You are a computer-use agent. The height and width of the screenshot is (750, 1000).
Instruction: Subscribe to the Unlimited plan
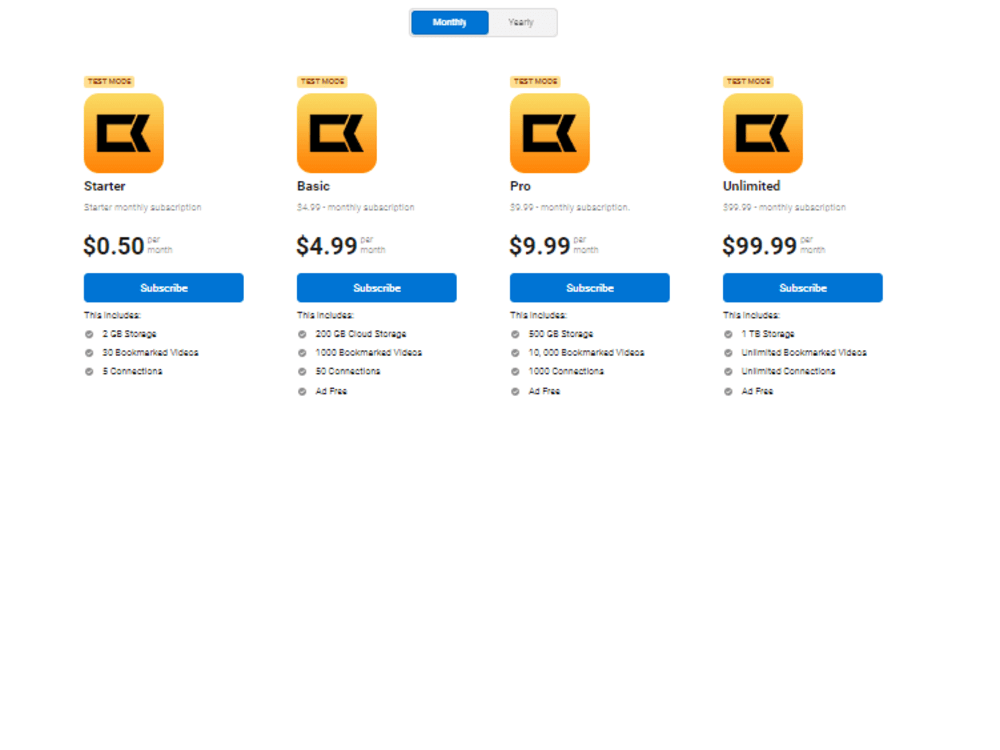pyautogui.click(x=803, y=288)
